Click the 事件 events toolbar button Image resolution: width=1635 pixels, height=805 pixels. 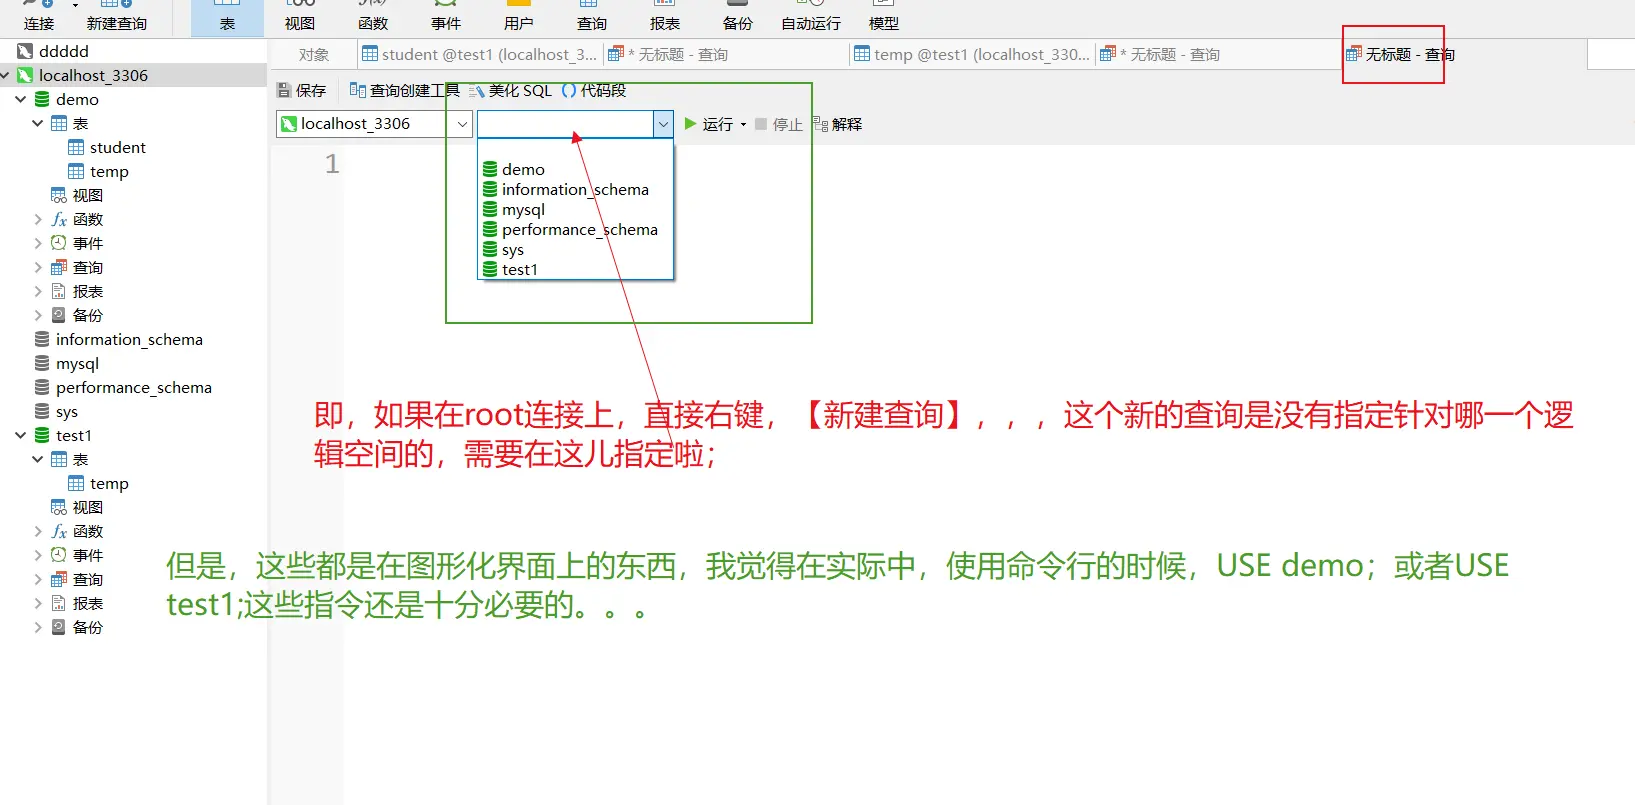pos(446,17)
